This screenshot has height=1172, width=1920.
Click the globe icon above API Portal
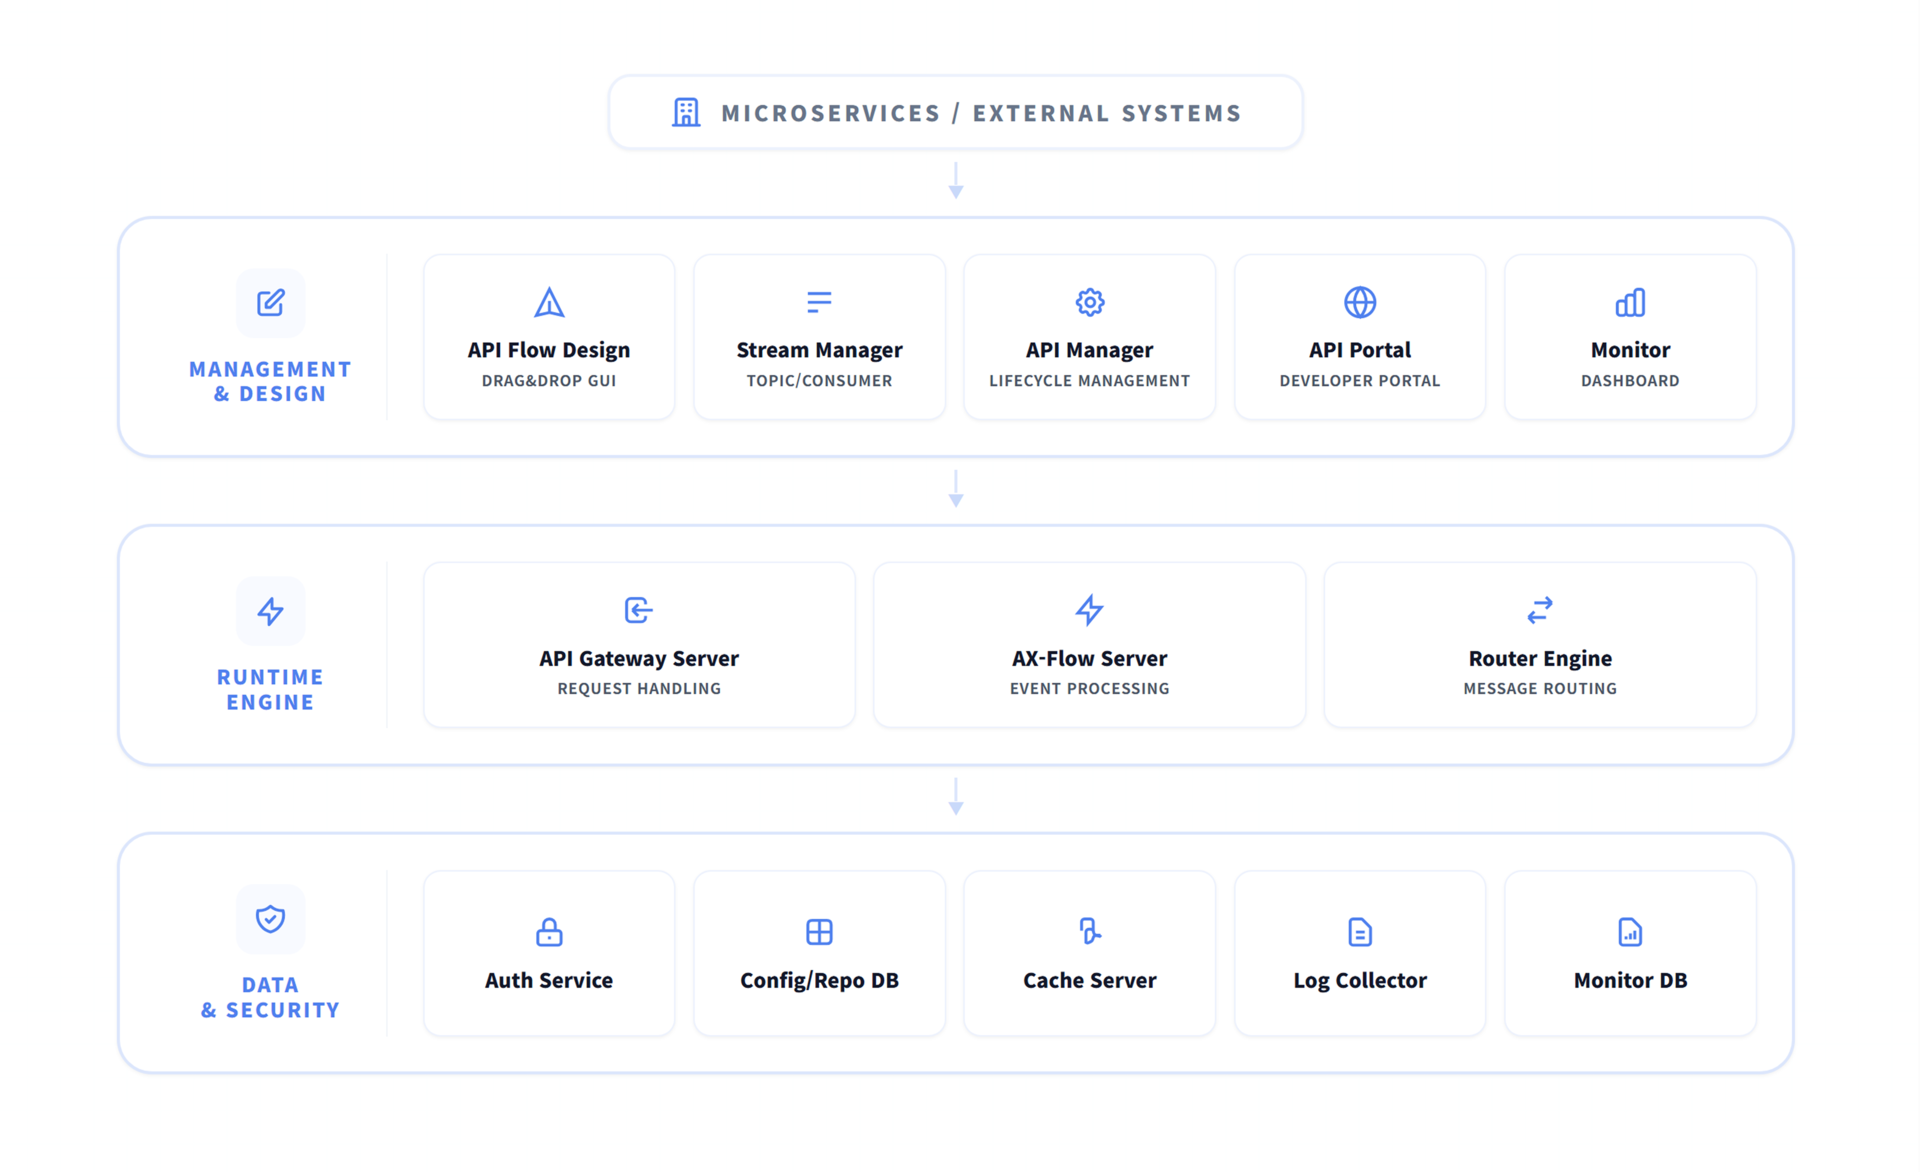pos(1359,302)
